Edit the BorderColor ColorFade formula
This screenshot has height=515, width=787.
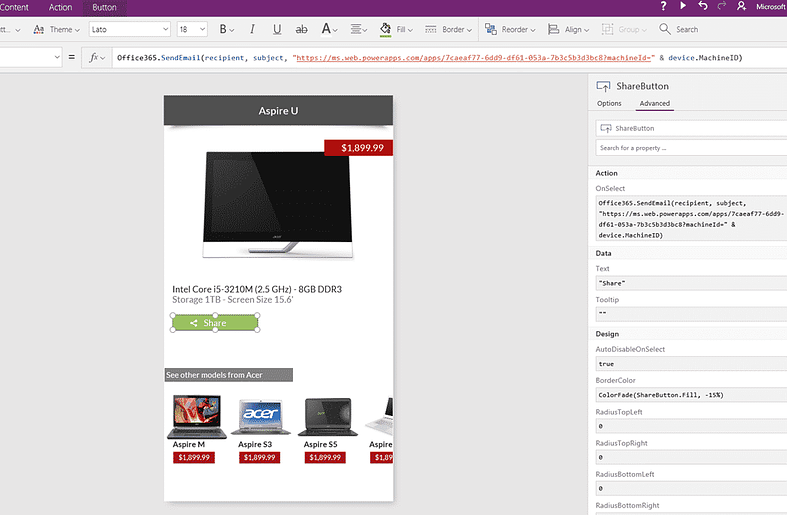691,395
